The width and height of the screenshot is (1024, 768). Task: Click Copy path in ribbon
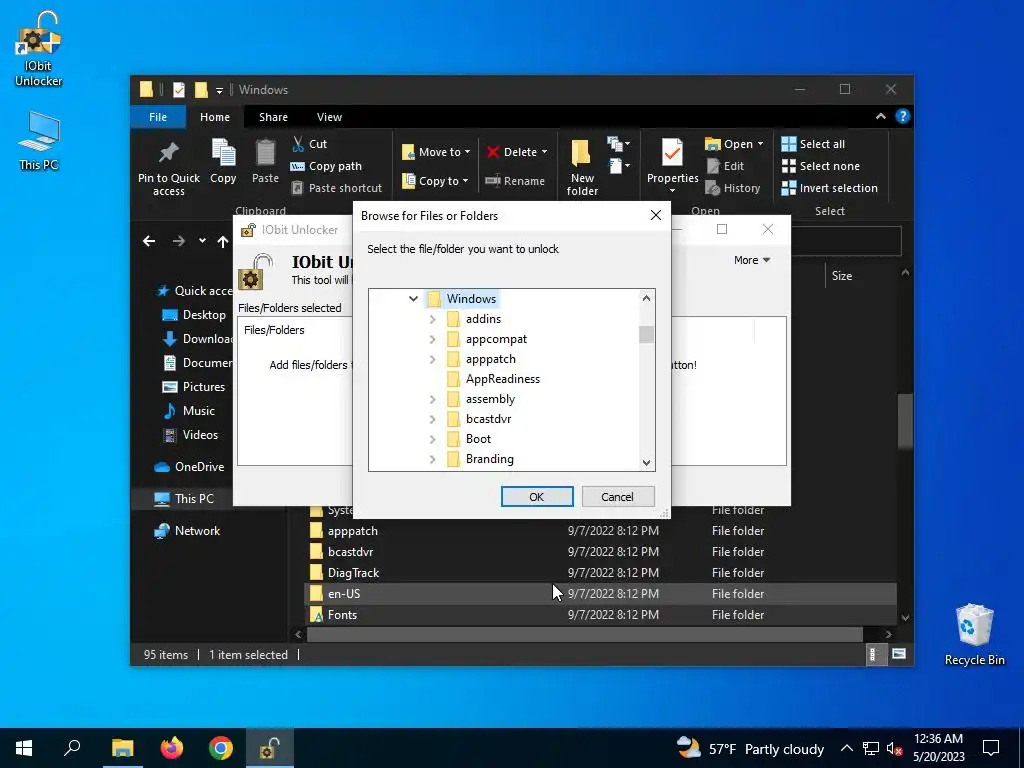[326, 166]
